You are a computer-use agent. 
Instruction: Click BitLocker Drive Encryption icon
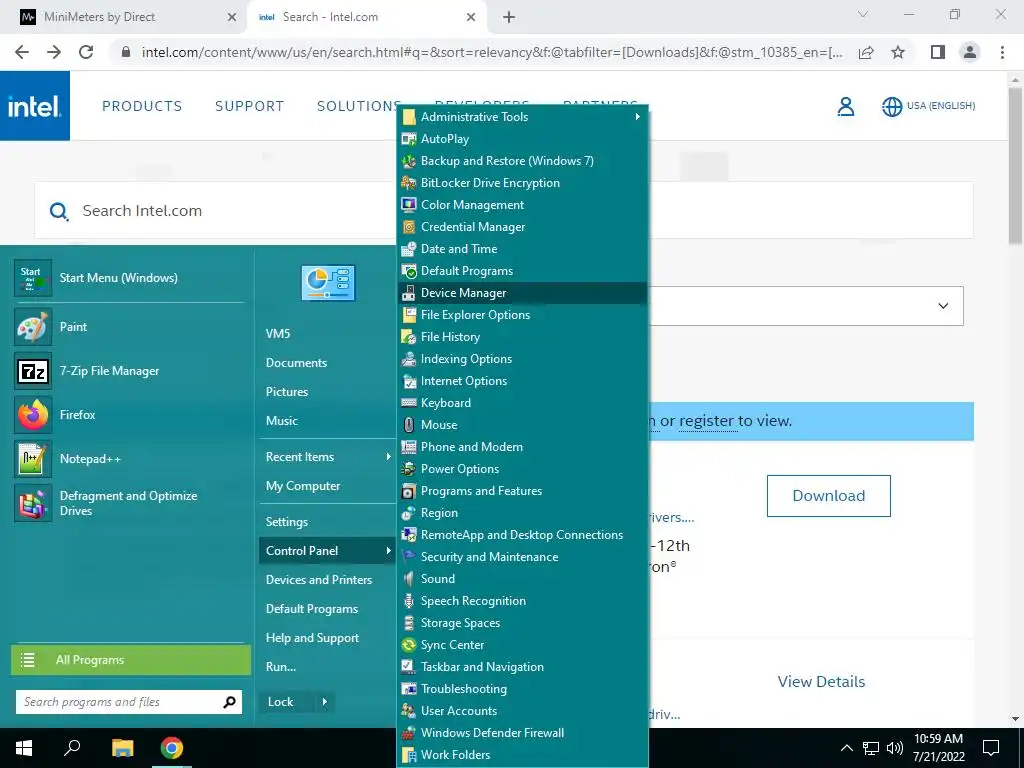(409, 183)
